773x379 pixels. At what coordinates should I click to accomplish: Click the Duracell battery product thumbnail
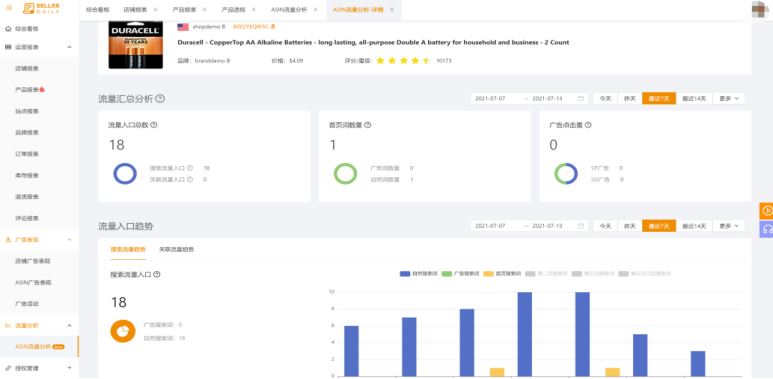(136, 44)
